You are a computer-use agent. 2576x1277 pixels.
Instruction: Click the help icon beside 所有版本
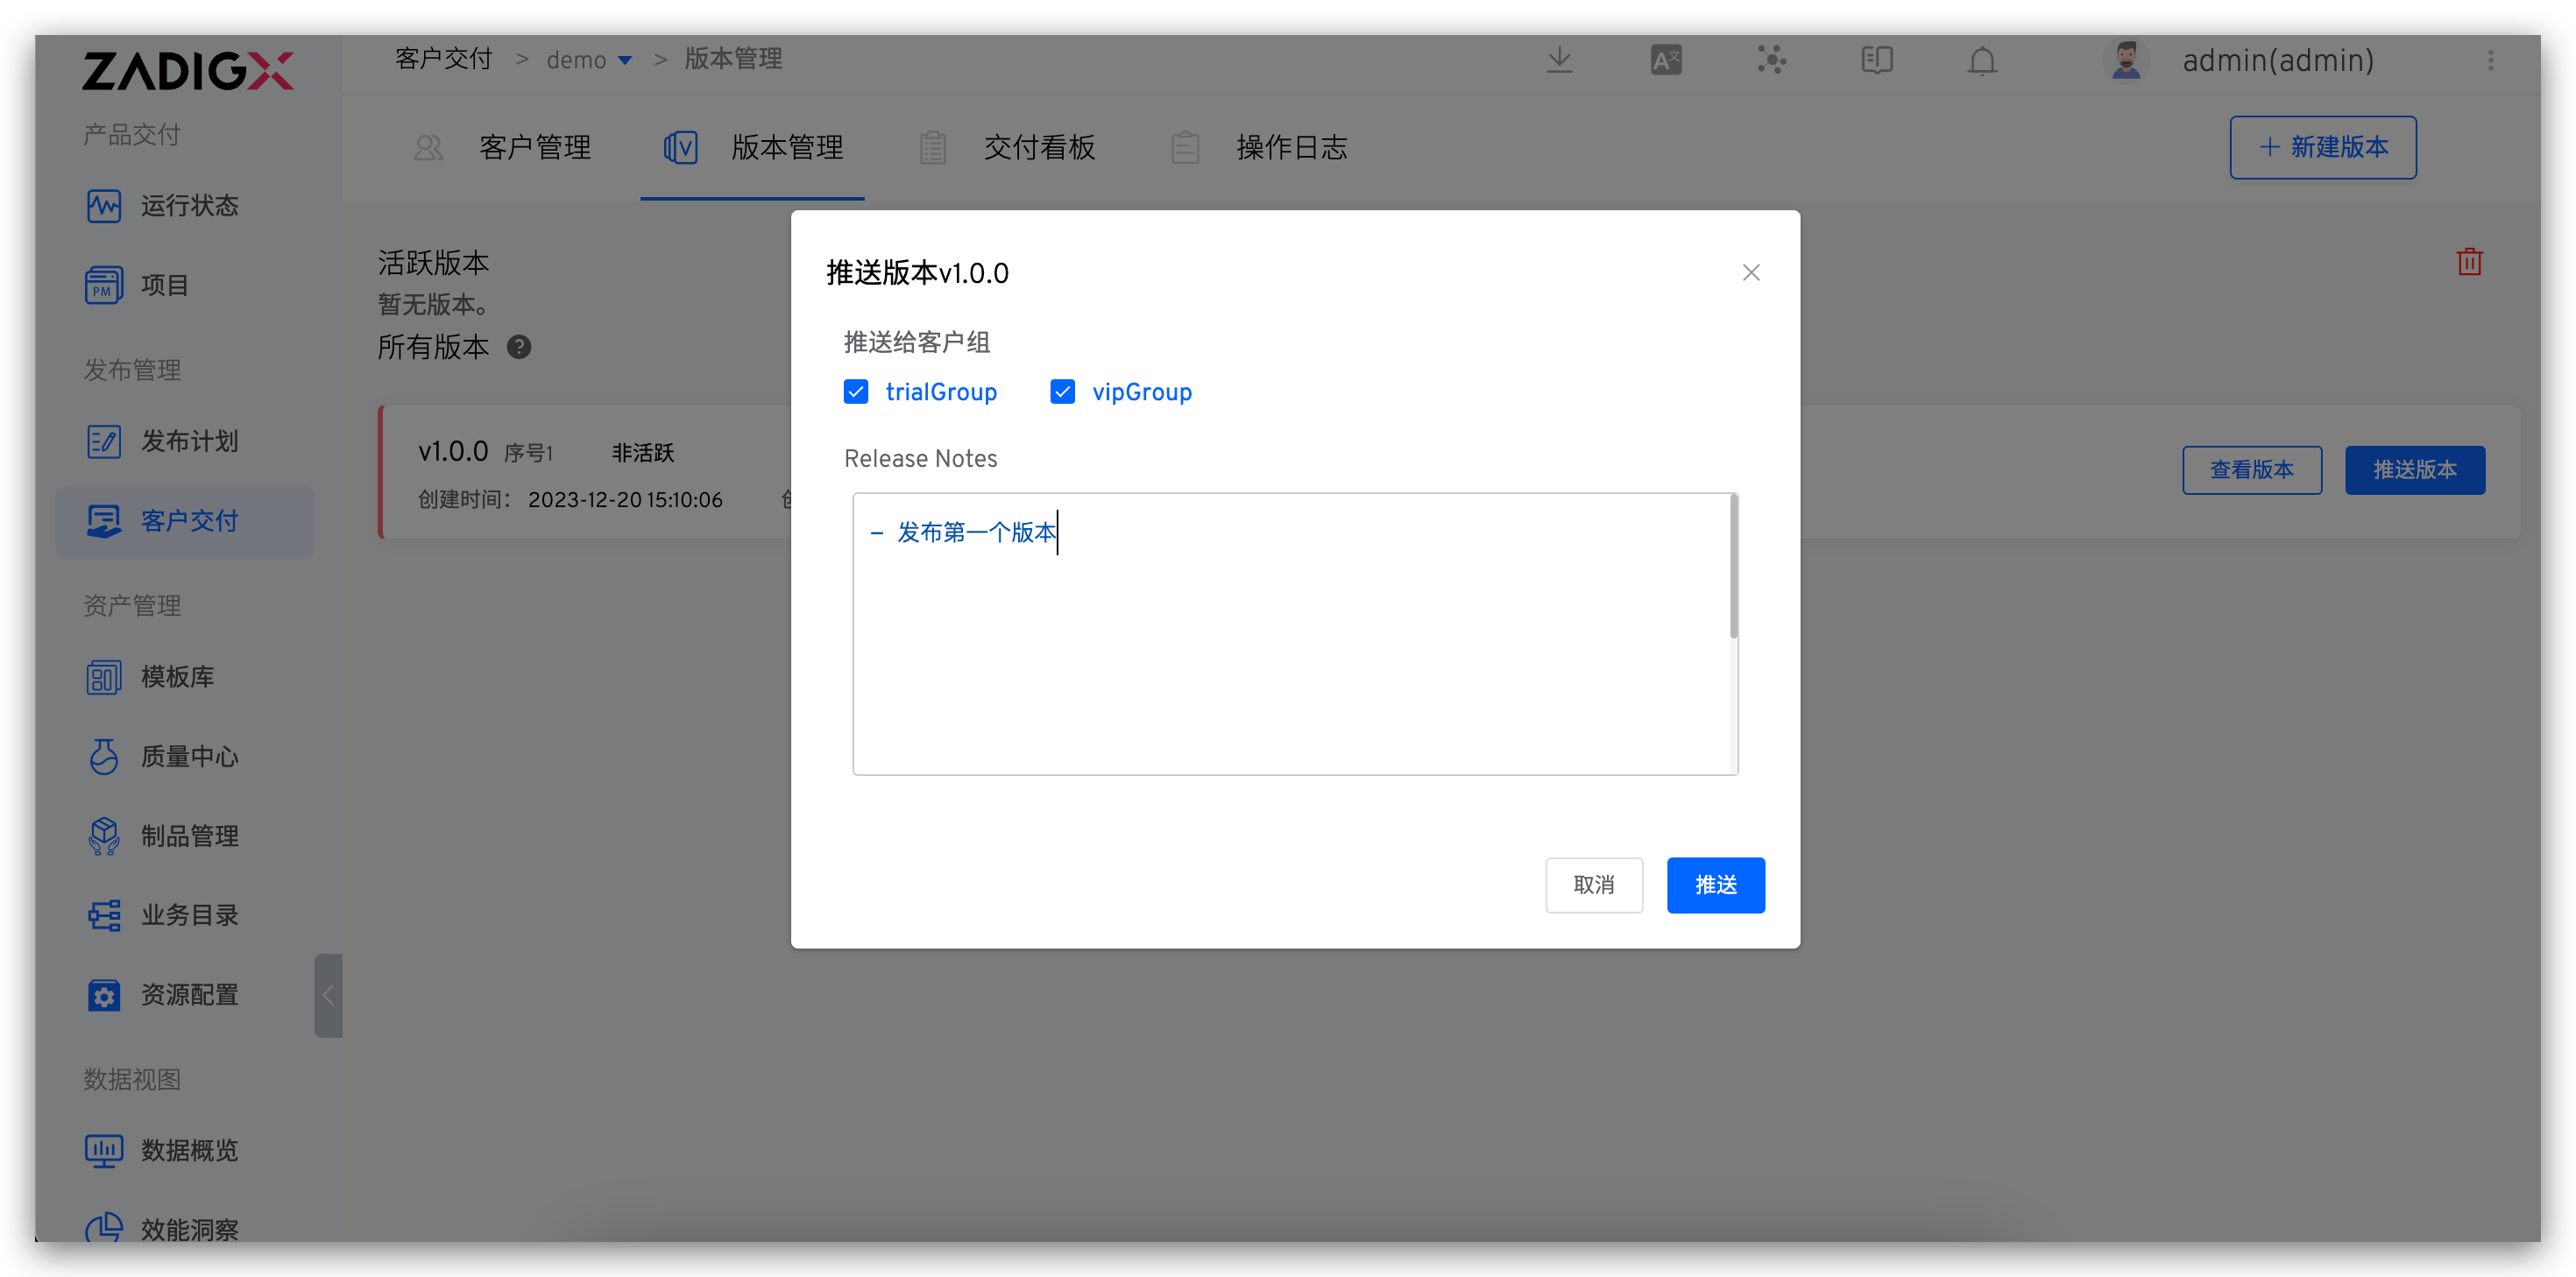519,347
